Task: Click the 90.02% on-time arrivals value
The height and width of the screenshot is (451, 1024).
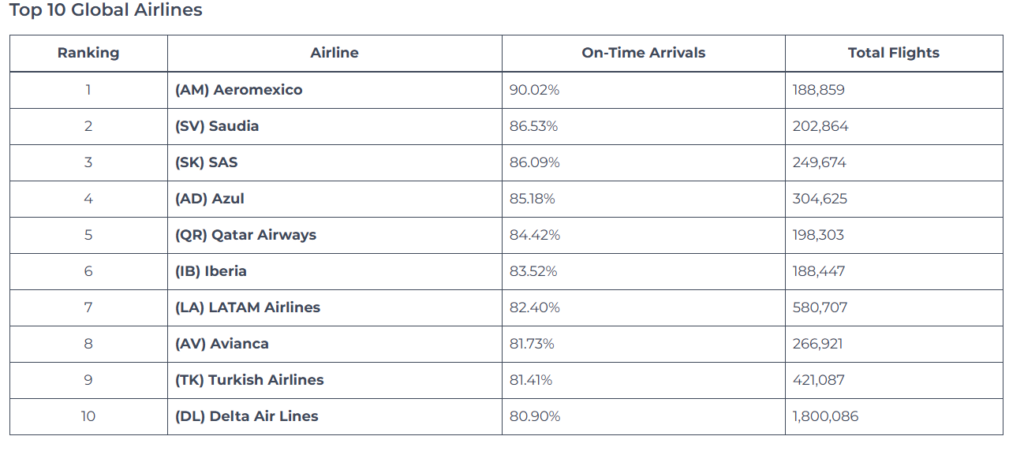Action: 535,90
